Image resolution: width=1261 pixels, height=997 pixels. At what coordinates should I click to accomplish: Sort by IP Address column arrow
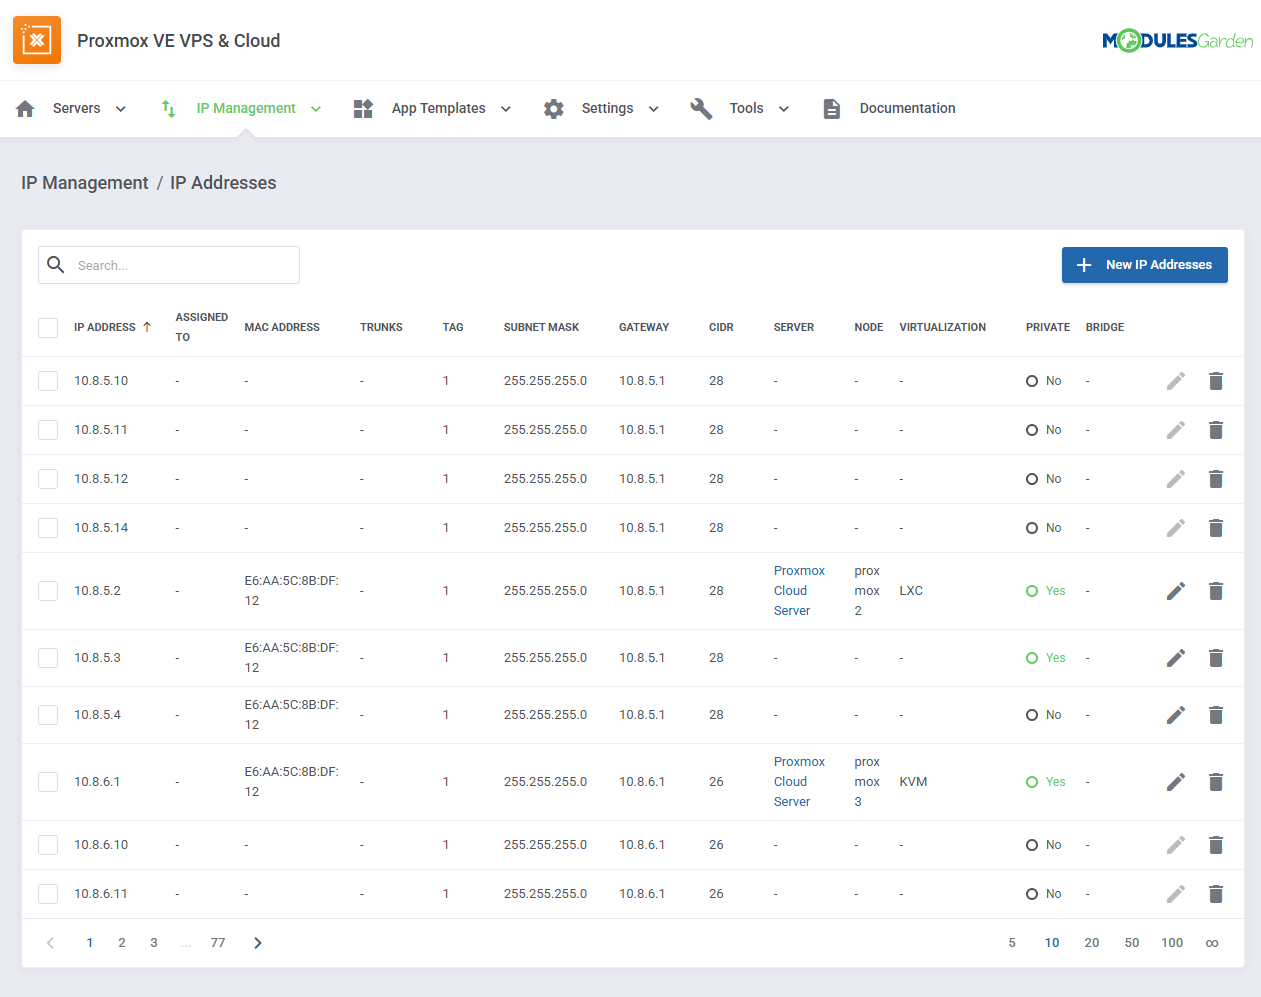(147, 327)
